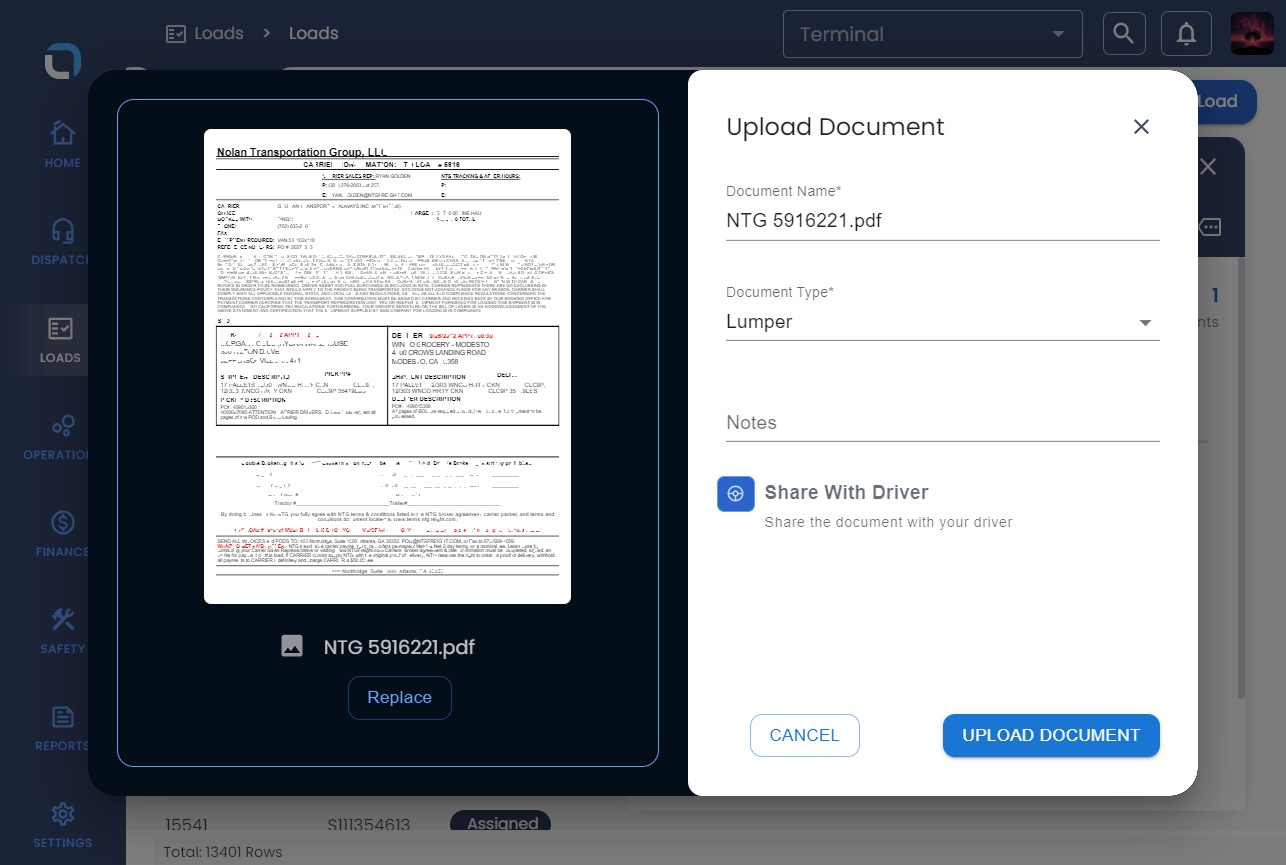1286x865 pixels.
Task: Click the cell reading S111354613
Action: click(x=369, y=825)
